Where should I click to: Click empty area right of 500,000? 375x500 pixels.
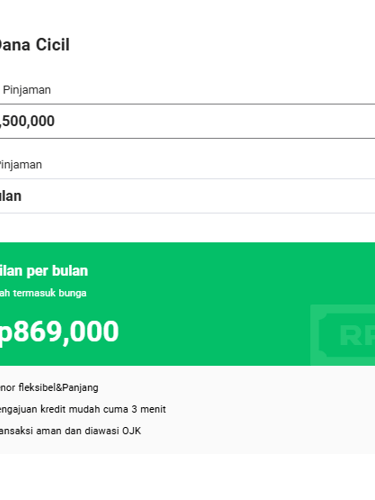click(x=213, y=121)
